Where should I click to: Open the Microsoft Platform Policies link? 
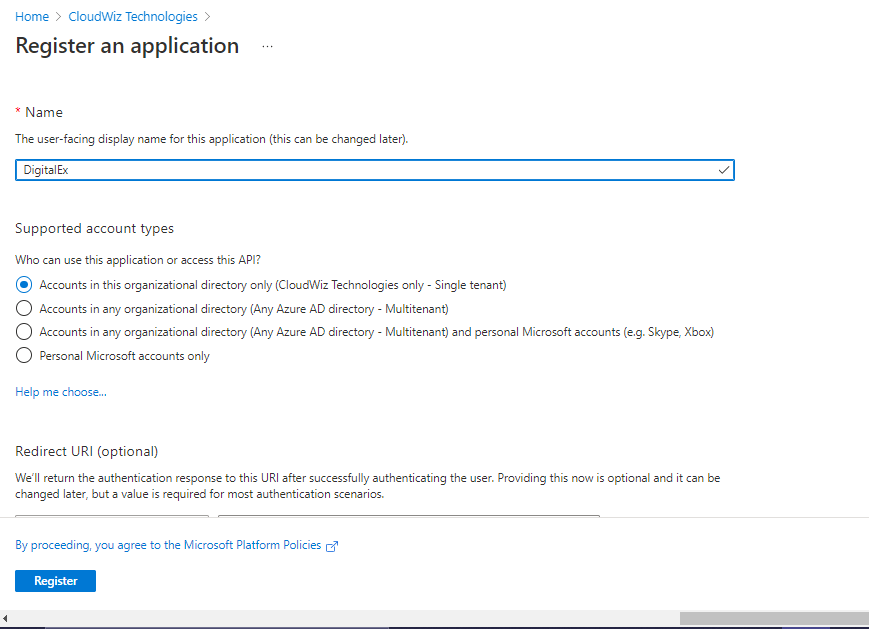tap(168, 545)
